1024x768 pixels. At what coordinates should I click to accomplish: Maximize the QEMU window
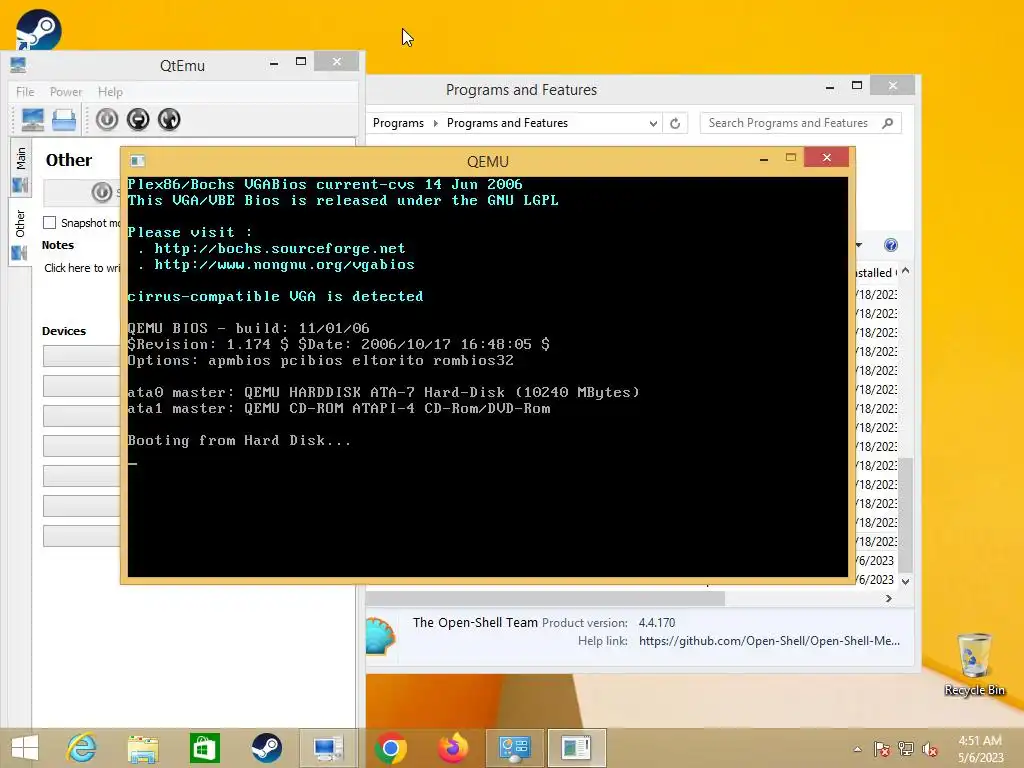pos(791,157)
